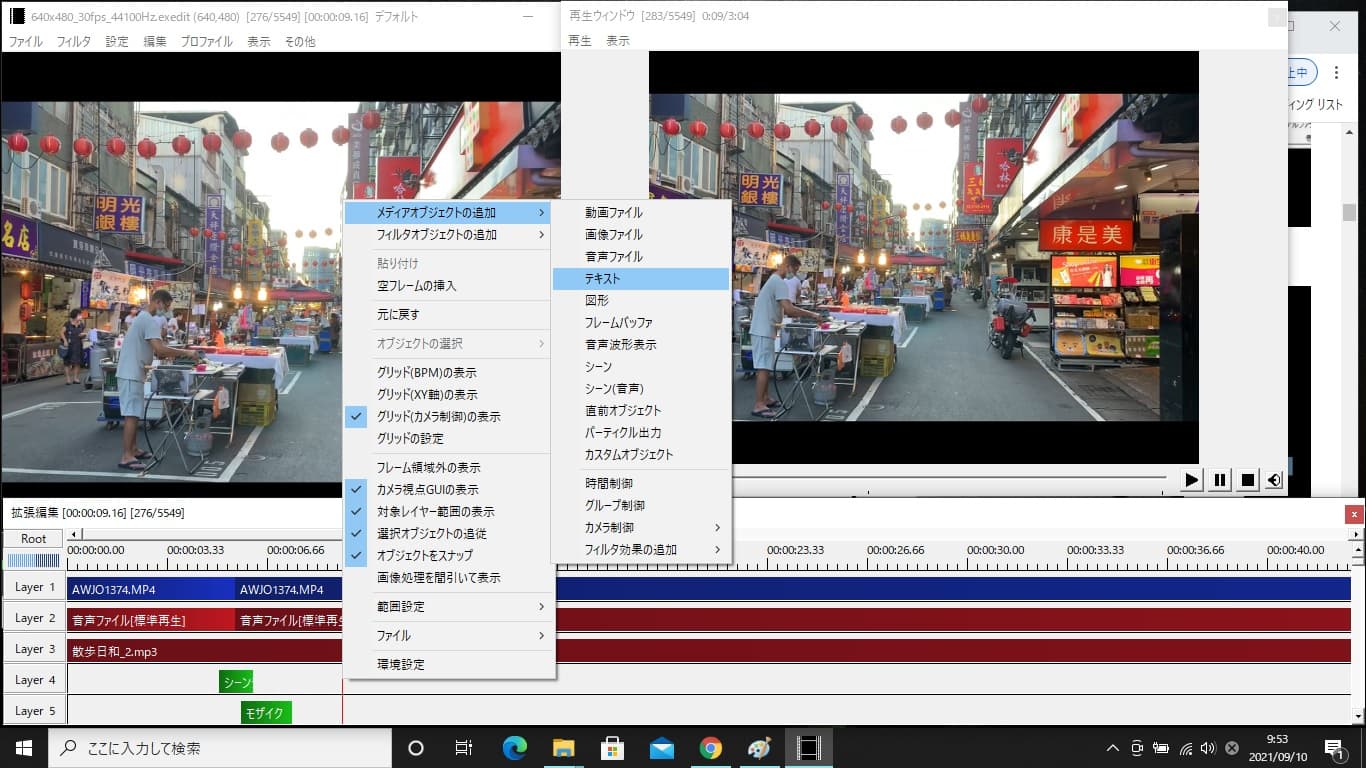Toggle the speaker volume icon

click(1274, 480)
